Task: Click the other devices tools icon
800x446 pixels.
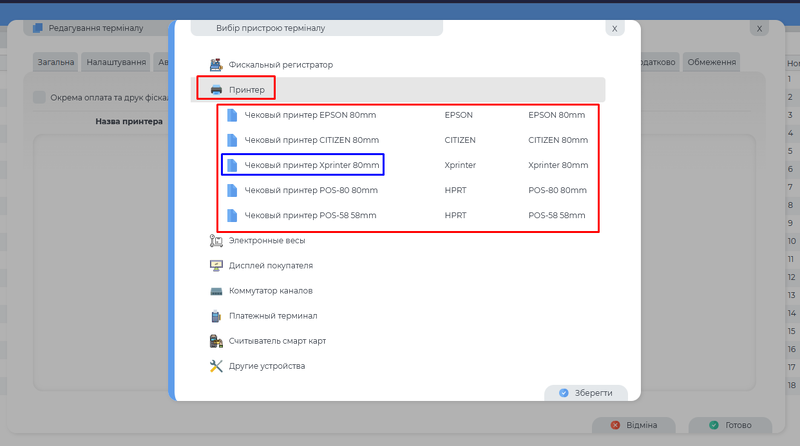Action: click(x=215, y=366)
